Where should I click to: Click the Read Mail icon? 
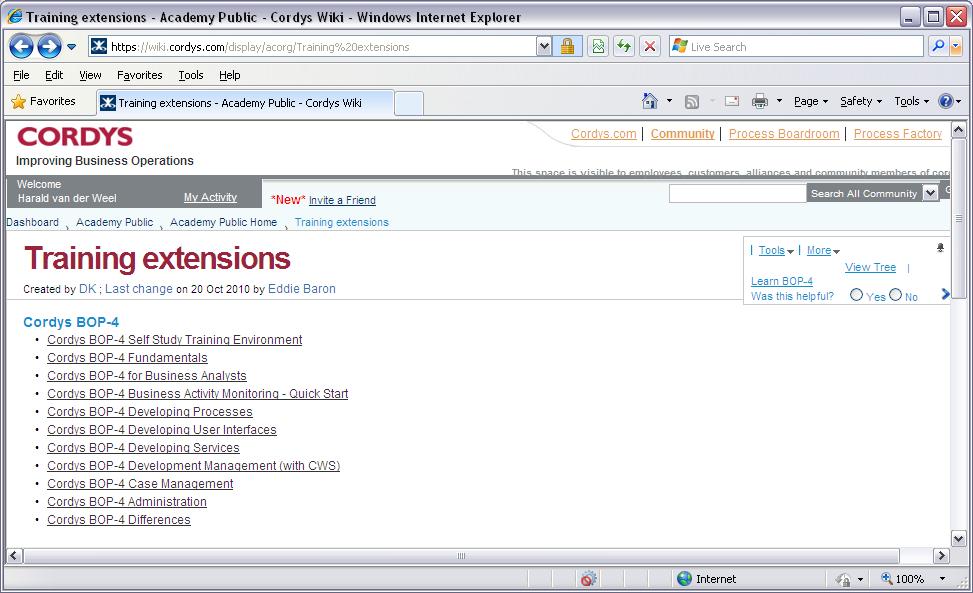(732, 101)
